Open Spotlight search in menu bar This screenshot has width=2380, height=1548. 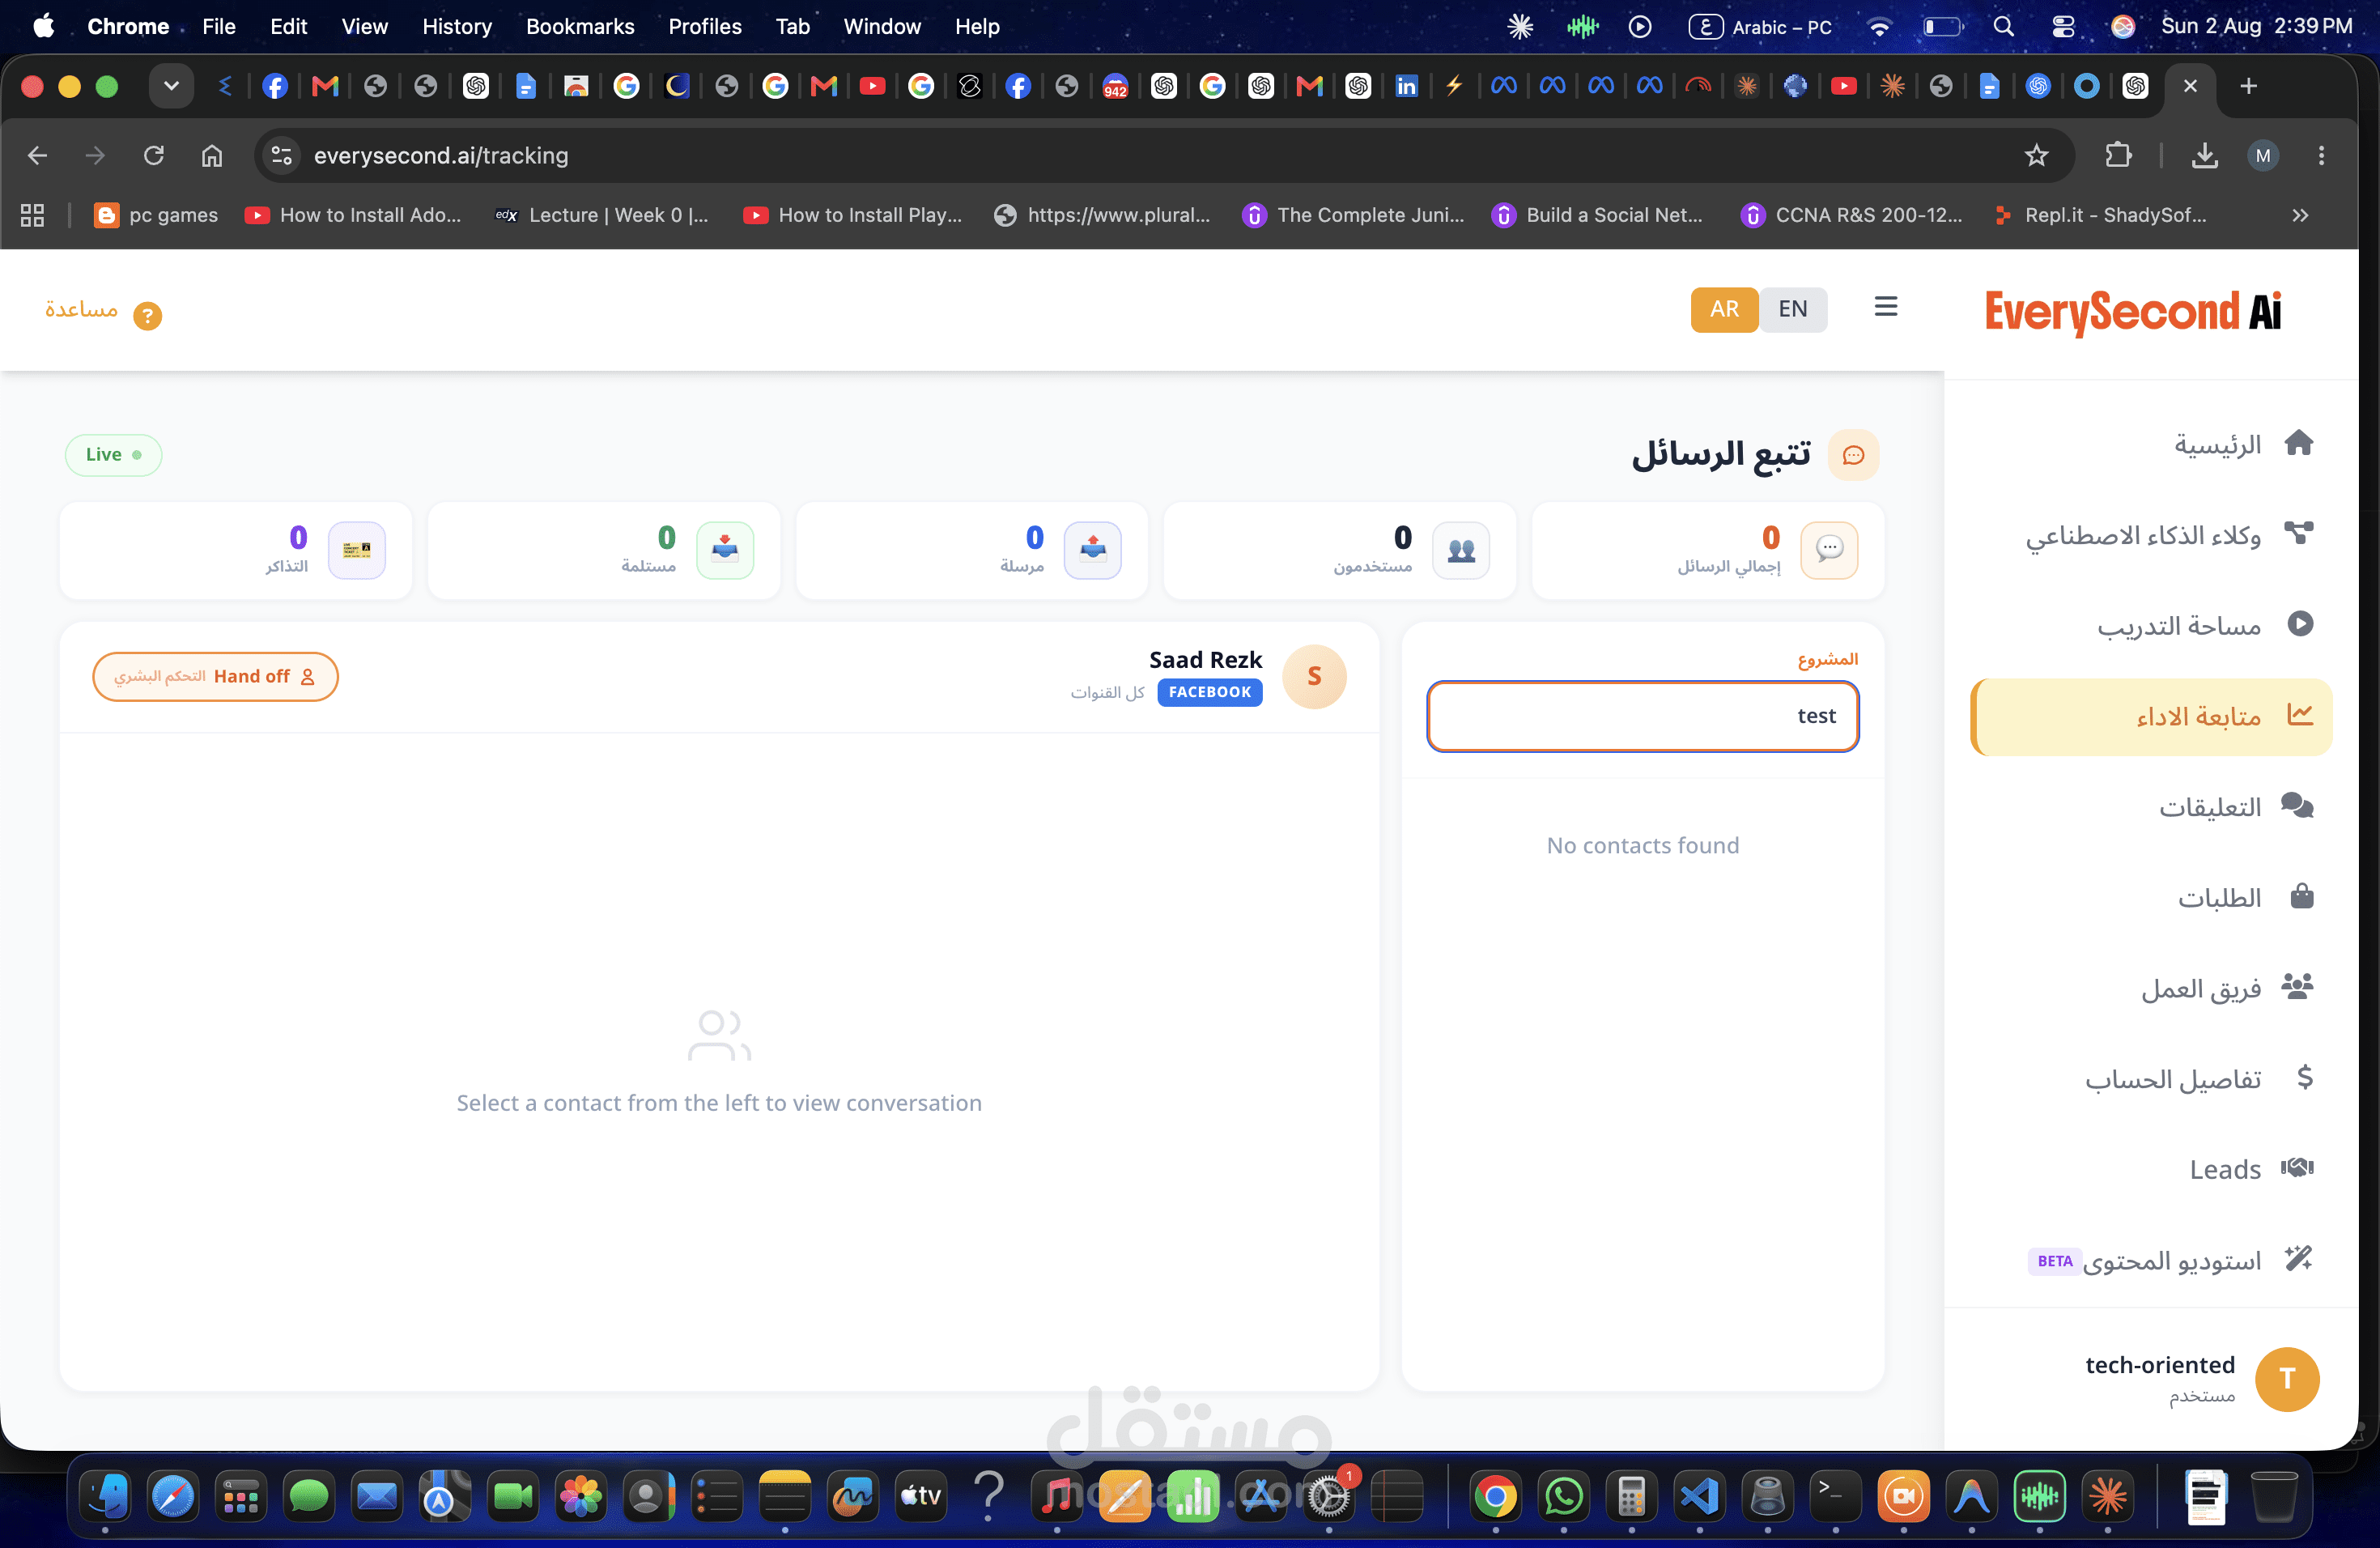(x=2003, y=27)
